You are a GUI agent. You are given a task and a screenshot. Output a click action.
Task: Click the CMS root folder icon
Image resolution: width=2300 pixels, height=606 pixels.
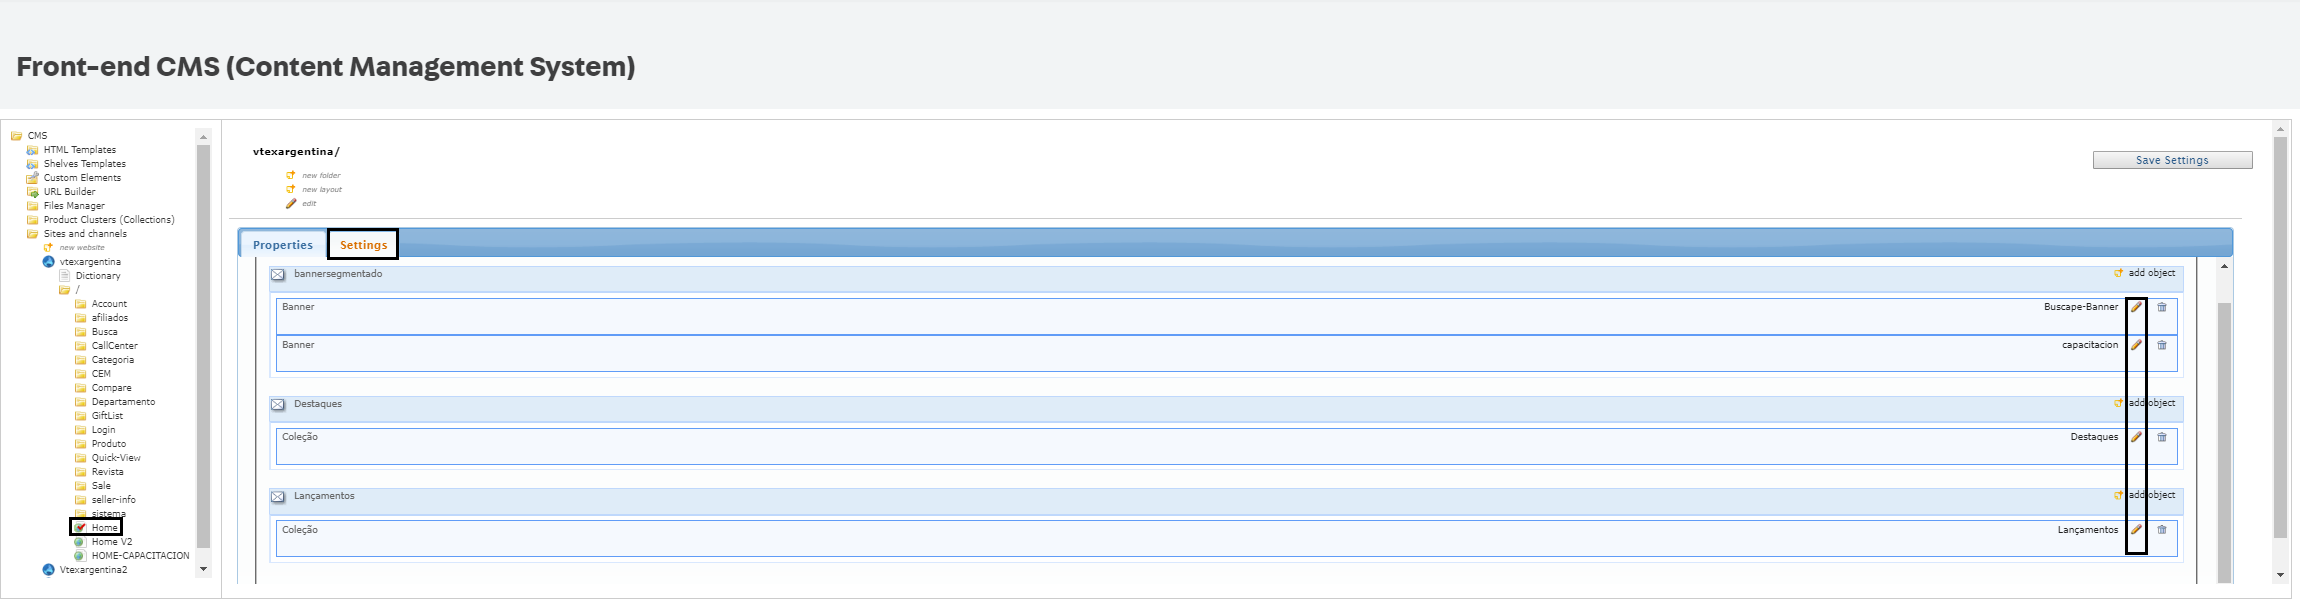point(17,136)
